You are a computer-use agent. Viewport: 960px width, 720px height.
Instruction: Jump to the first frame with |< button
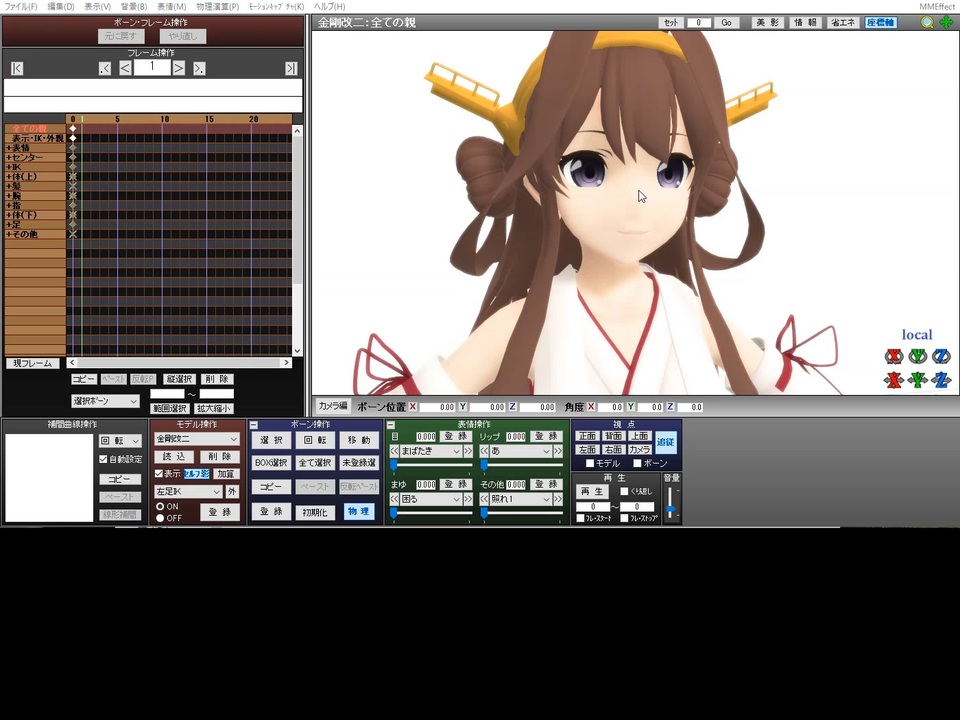pos(17,69)
